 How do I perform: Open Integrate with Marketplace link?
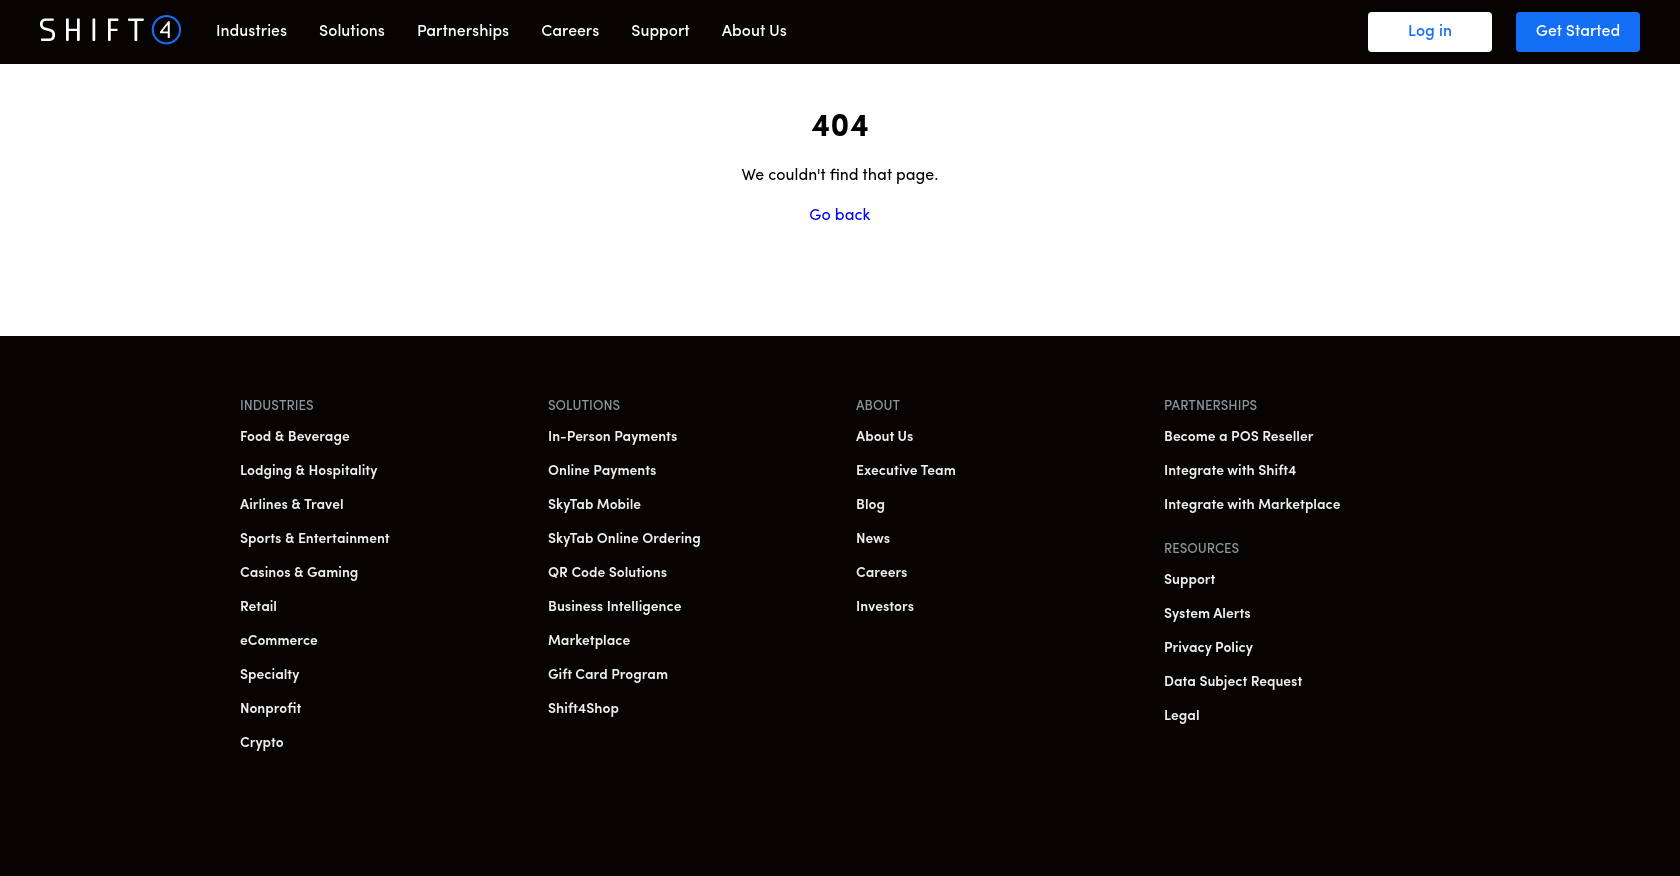click(1252, 505)
